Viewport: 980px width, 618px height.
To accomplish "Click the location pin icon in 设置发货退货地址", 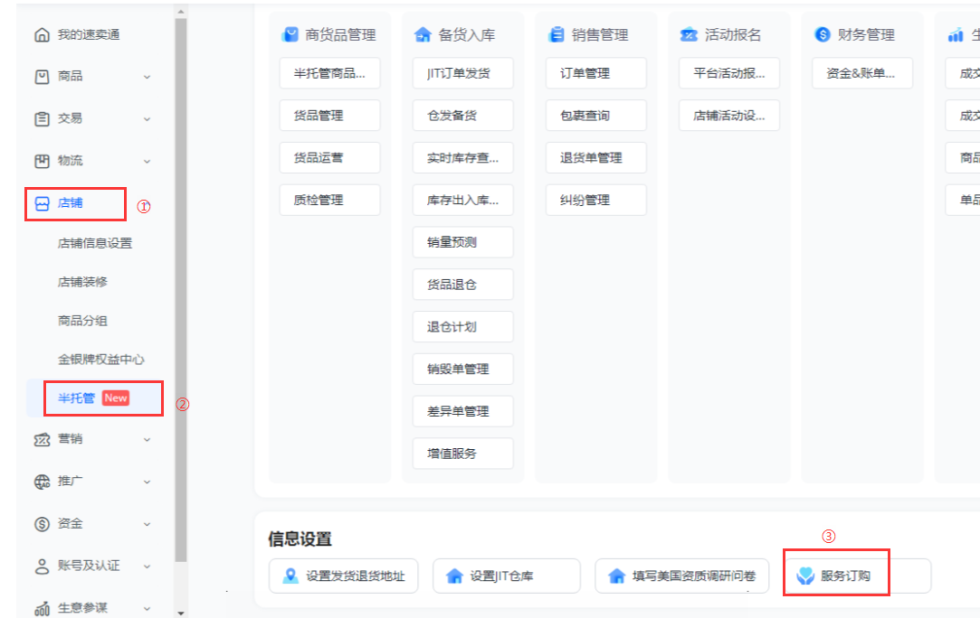I will pos(291,576).
